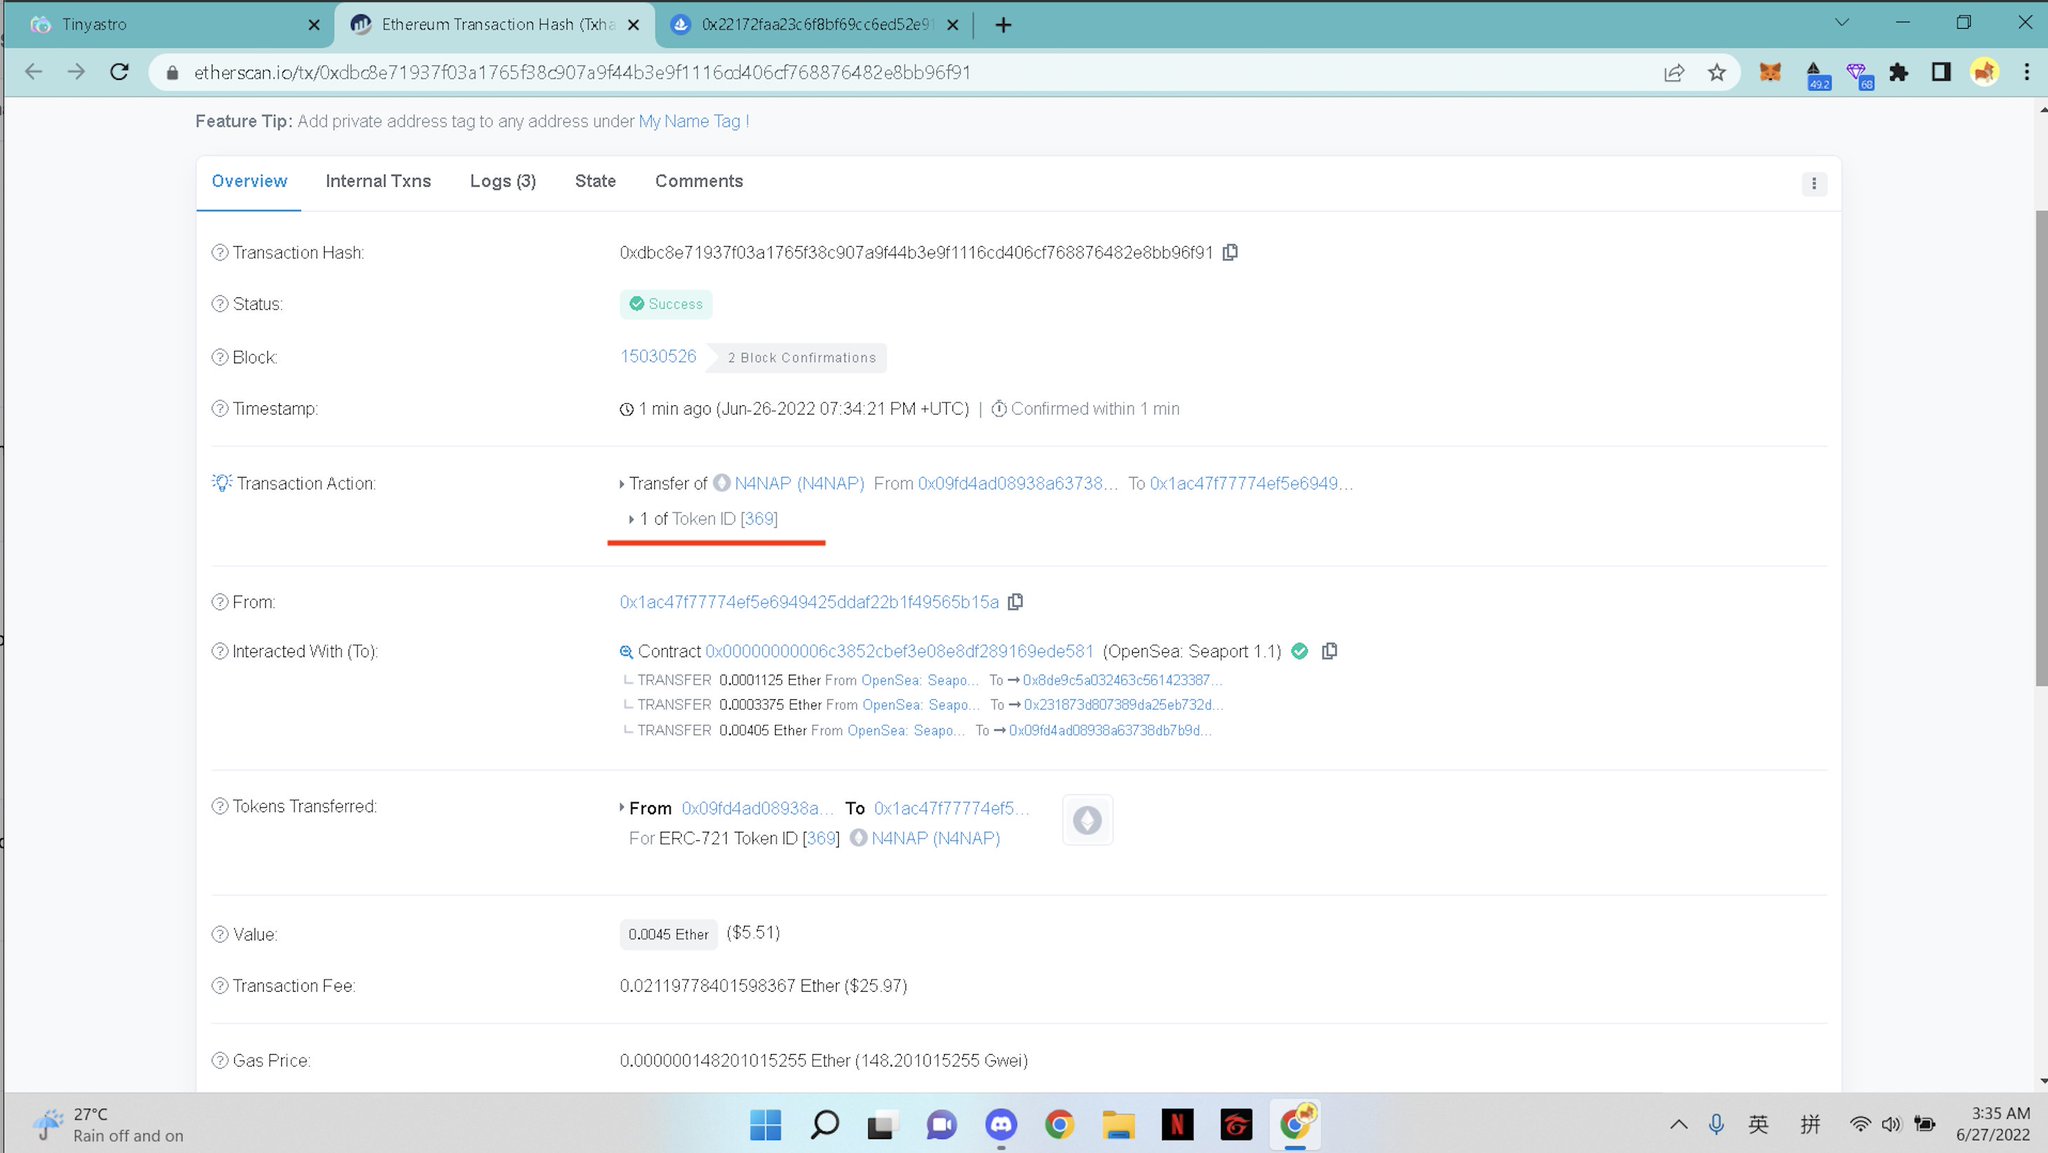Expand the 1 of Token ID row arrow
This screenshot has height=1153, width=2048.
[631, 519]
